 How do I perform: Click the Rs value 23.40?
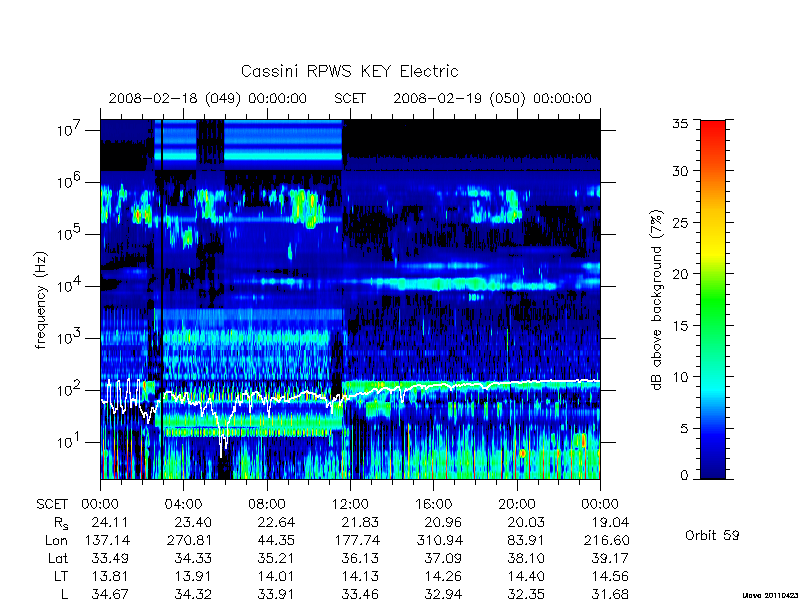click(x=193, y=522)
